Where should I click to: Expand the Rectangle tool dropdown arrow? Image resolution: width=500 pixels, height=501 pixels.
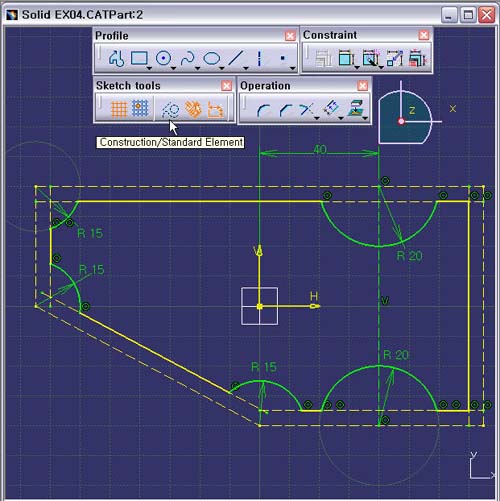149,68
